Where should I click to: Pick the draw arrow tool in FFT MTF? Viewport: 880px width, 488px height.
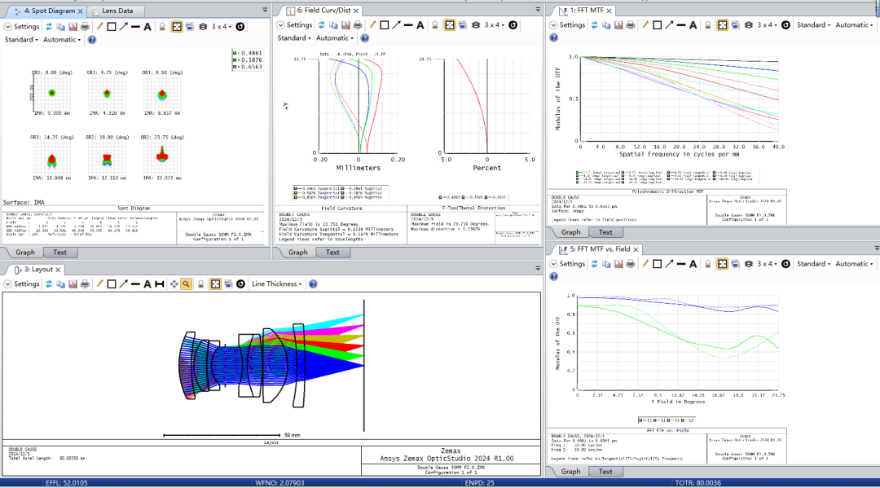pyautogui.click(x=669, y=24)
